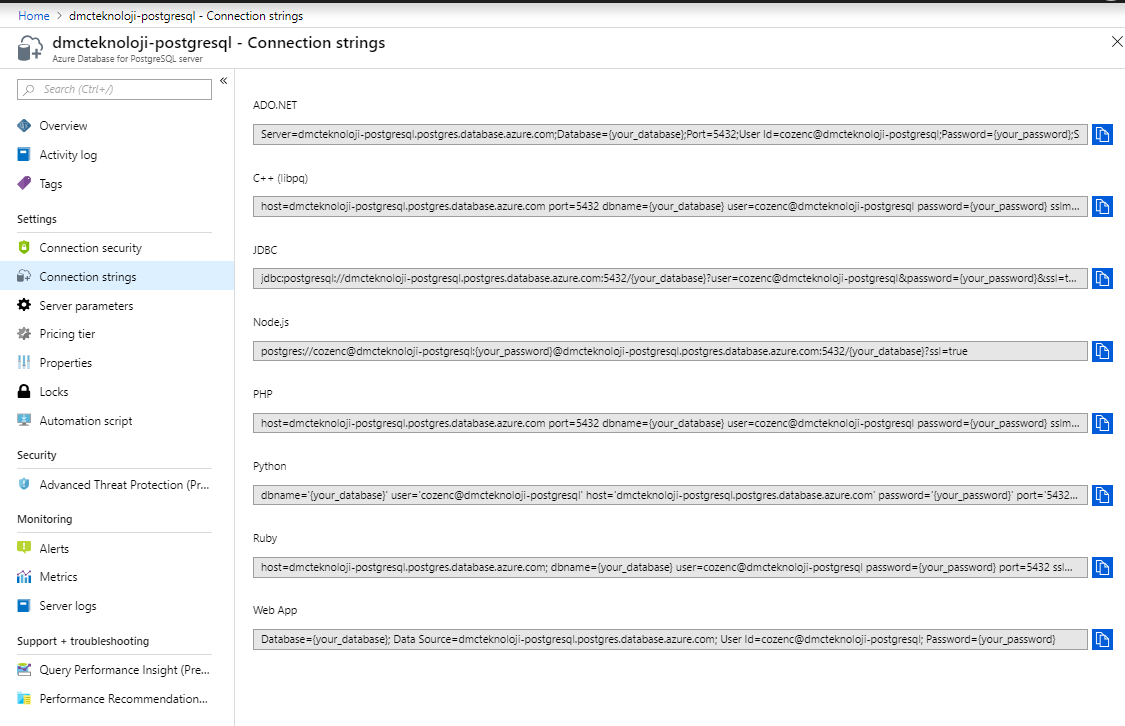The height and width of the screenshot is (726, 1125).
Task: Open the Overview page
Action: [x=63, y=126]
